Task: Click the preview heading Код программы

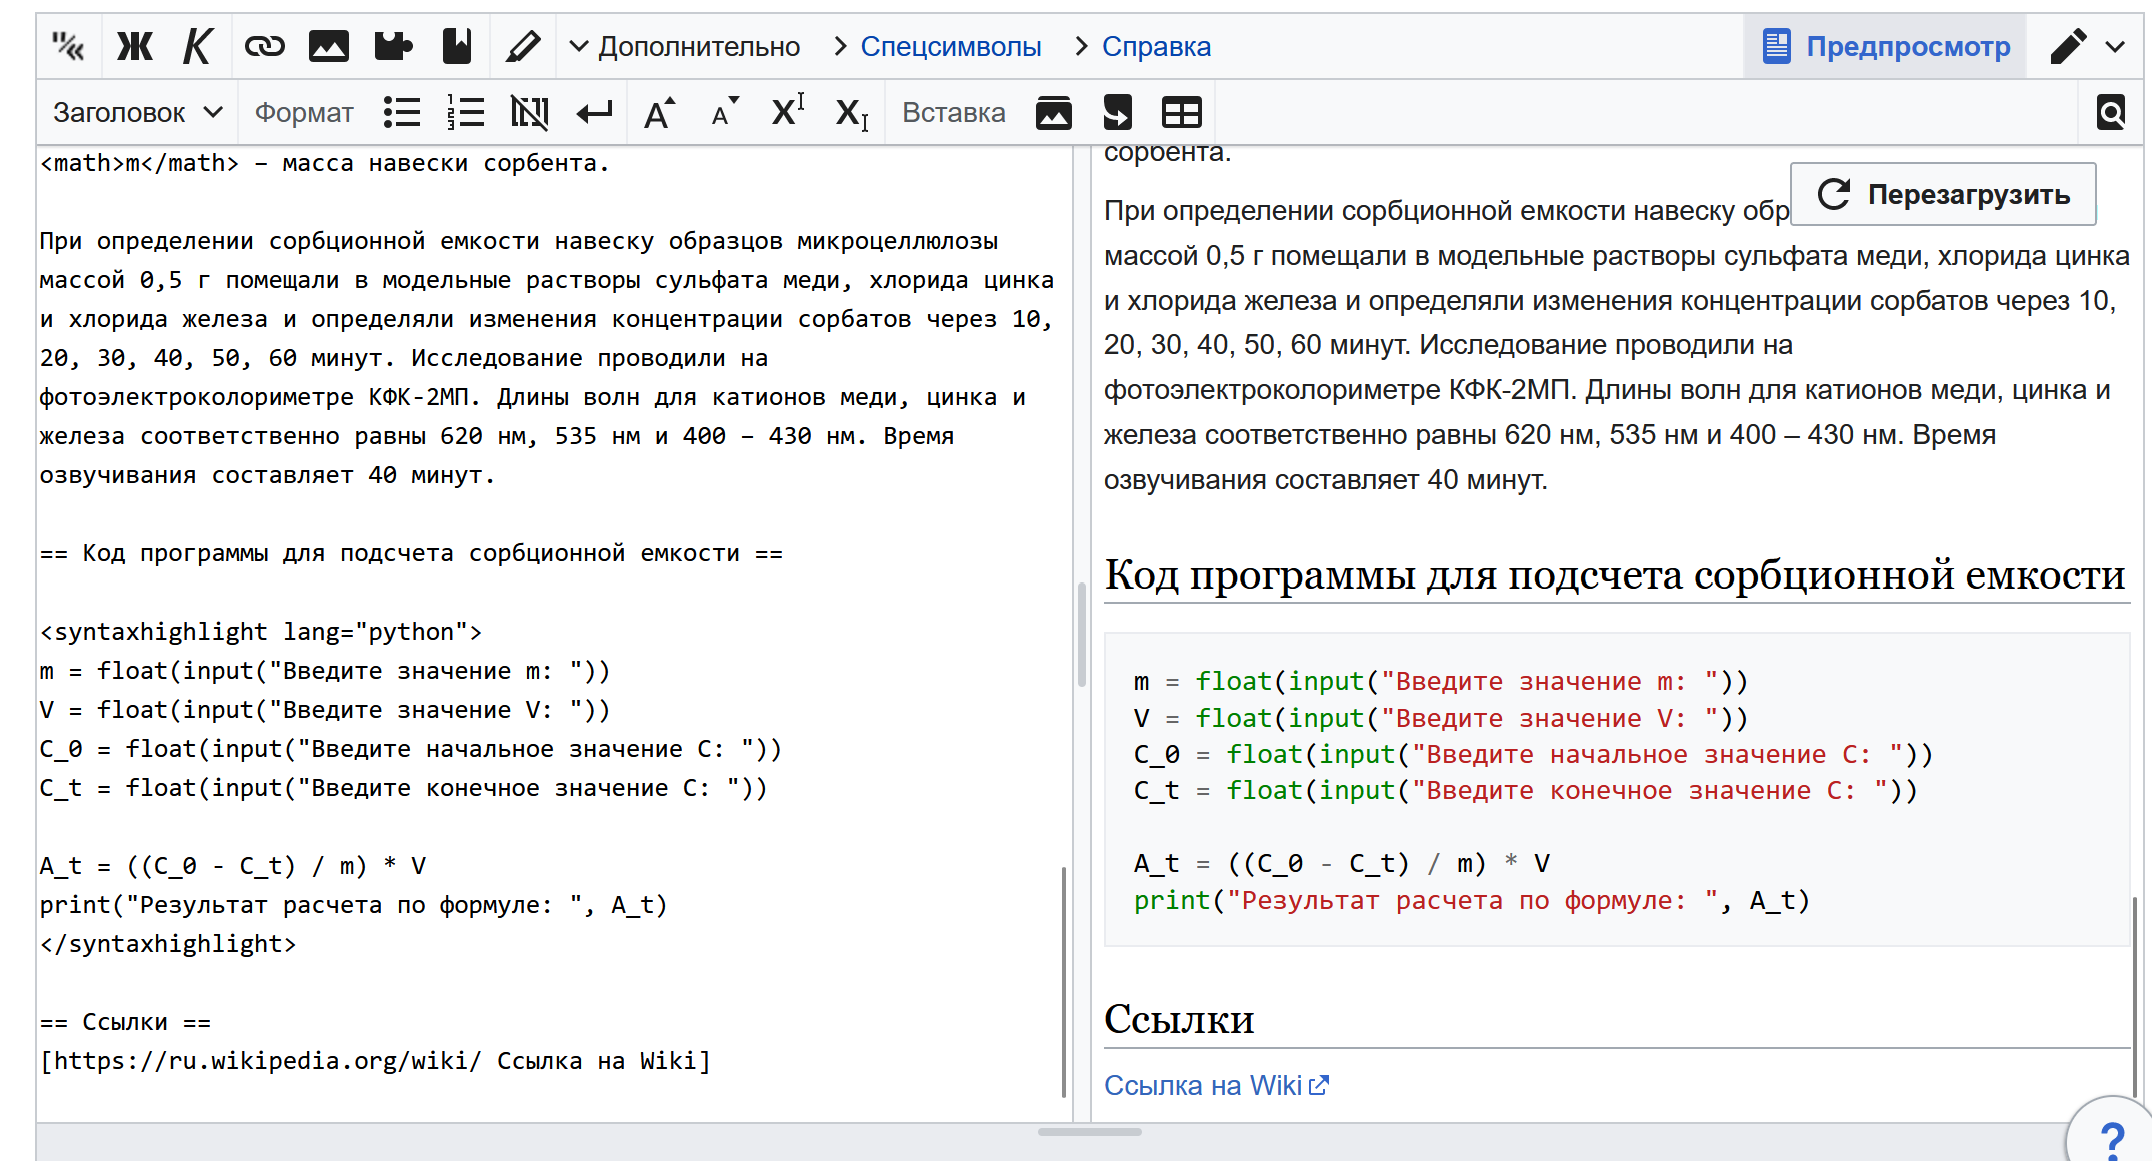Action: point(1615,575)
